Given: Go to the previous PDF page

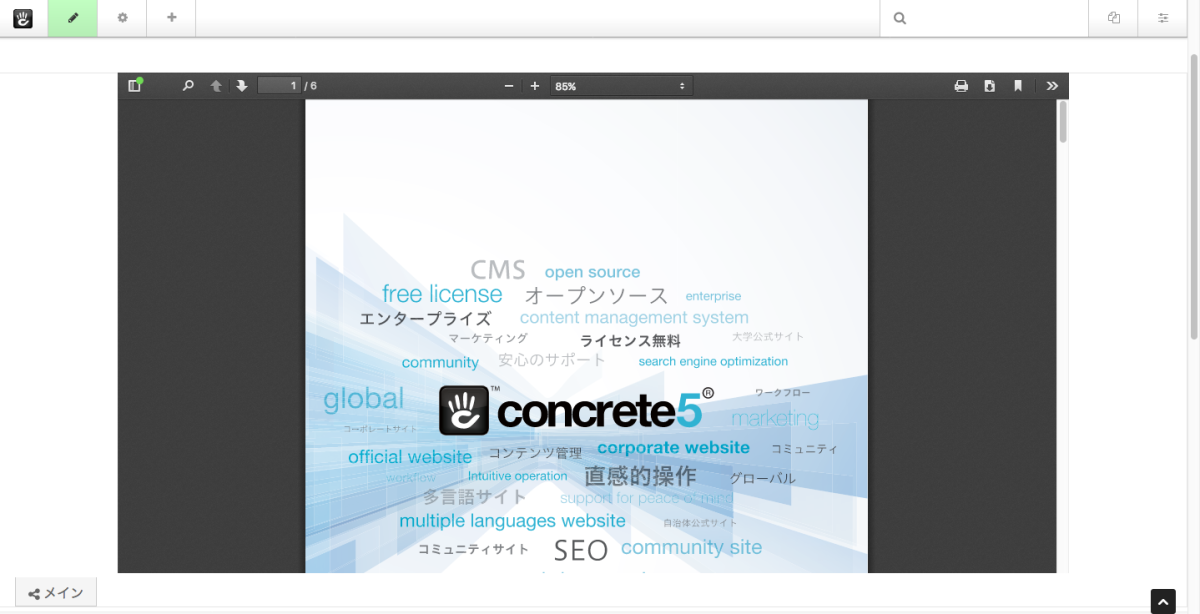Looking at the screenshot, I should pos(216,86).
